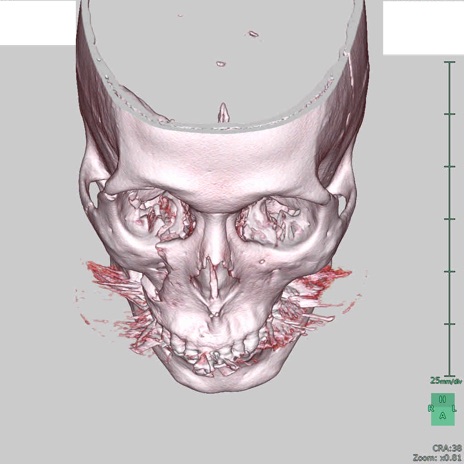
Task: Click the 'L' marker beside the orientation cube
Action: point(454,408)
